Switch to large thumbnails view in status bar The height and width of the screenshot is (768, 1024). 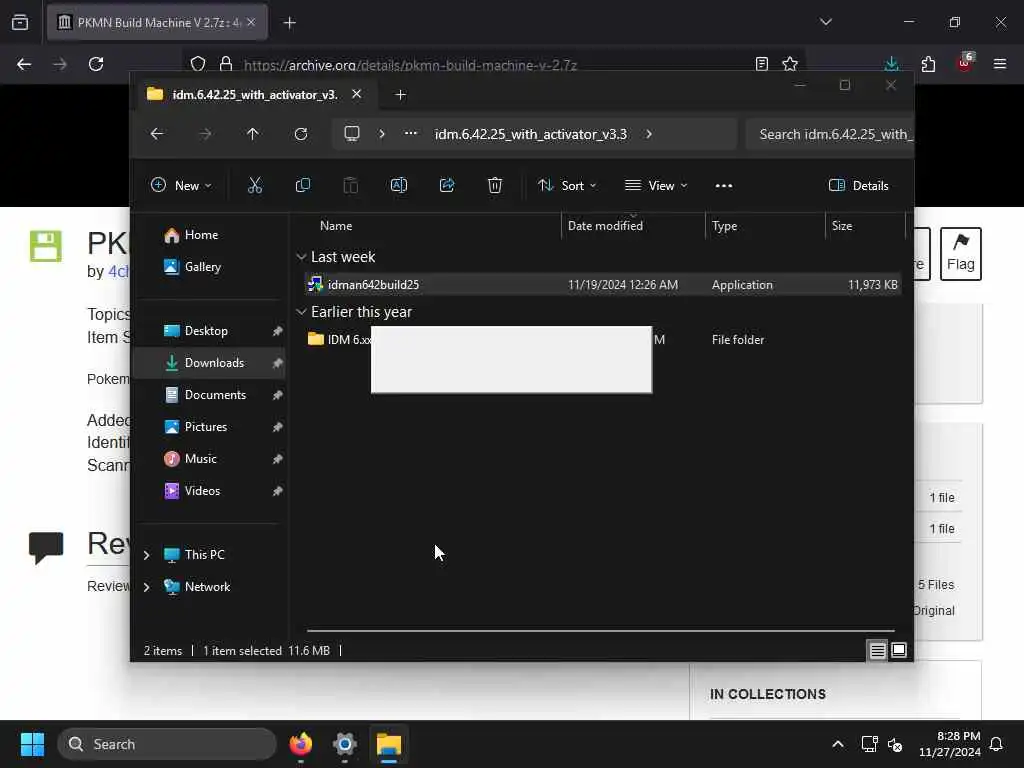[x=899, y=650]
